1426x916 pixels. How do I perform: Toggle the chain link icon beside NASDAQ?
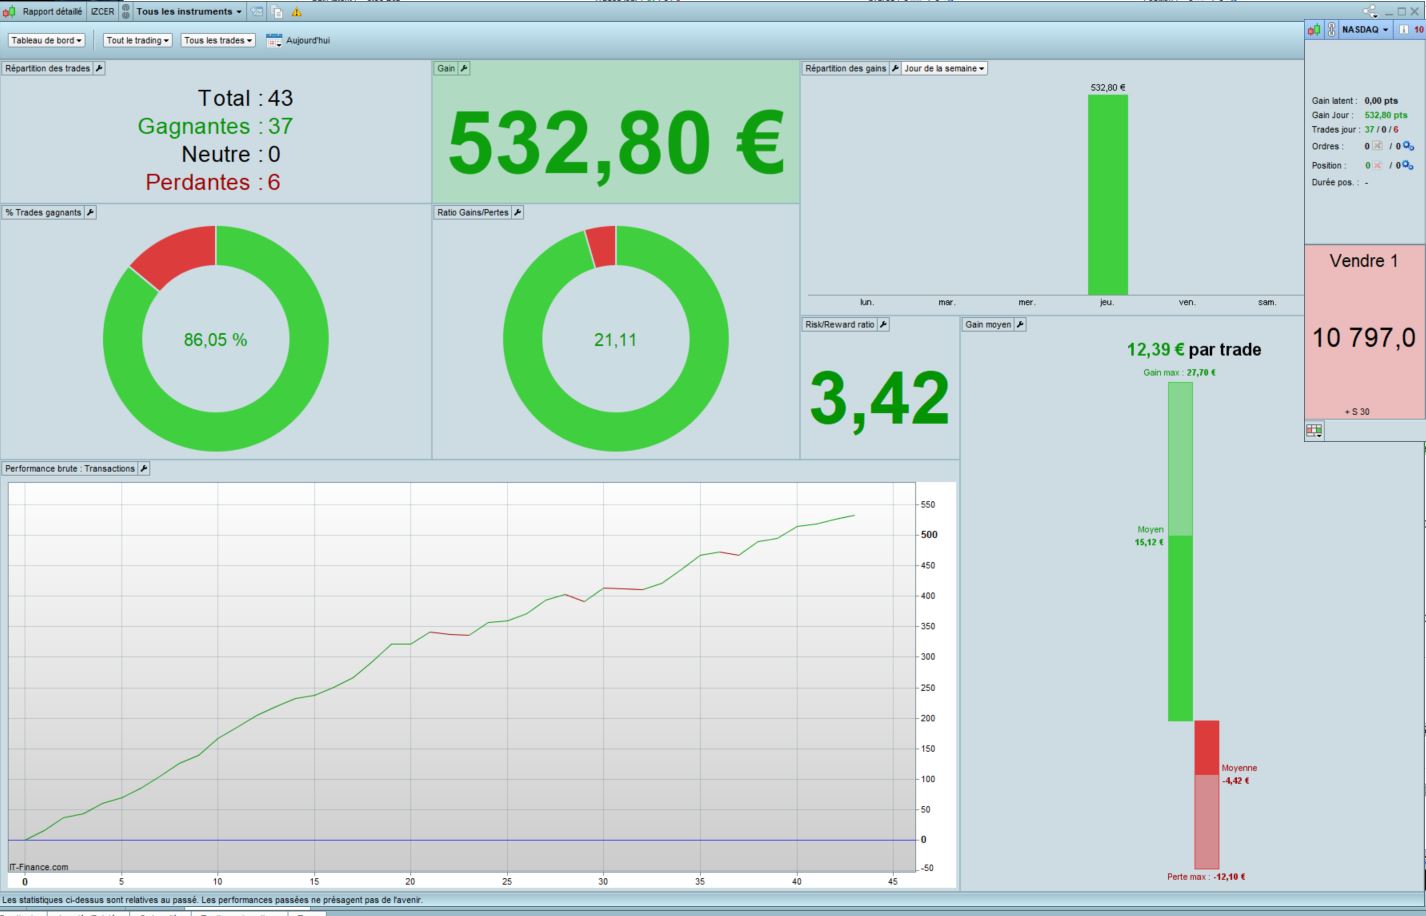(x=1331, y=30)
